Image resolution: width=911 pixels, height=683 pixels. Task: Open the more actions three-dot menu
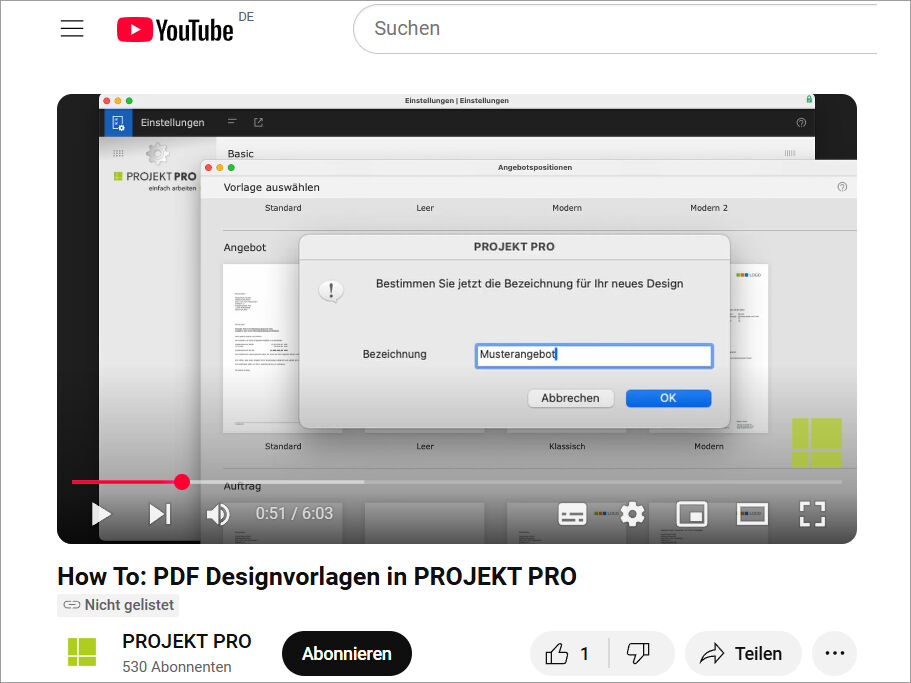click(x=834, y=653)
